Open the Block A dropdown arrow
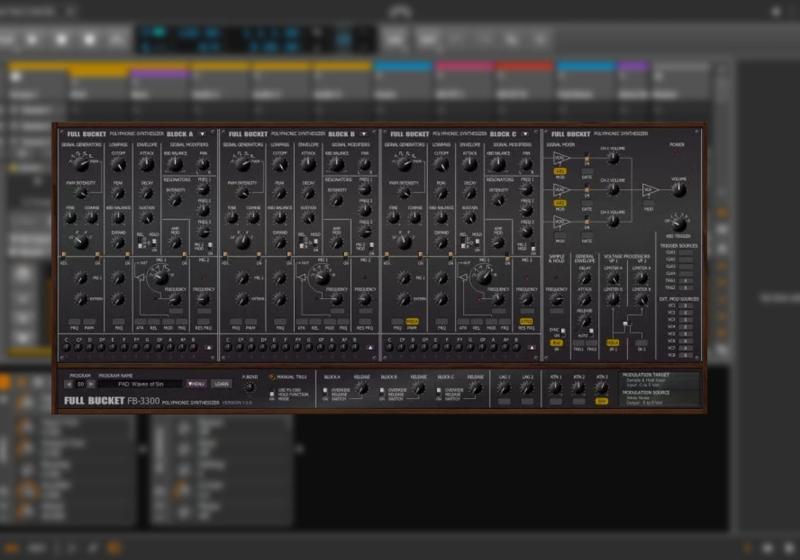This screenshot has width=800, height=560. coord(203,133)
